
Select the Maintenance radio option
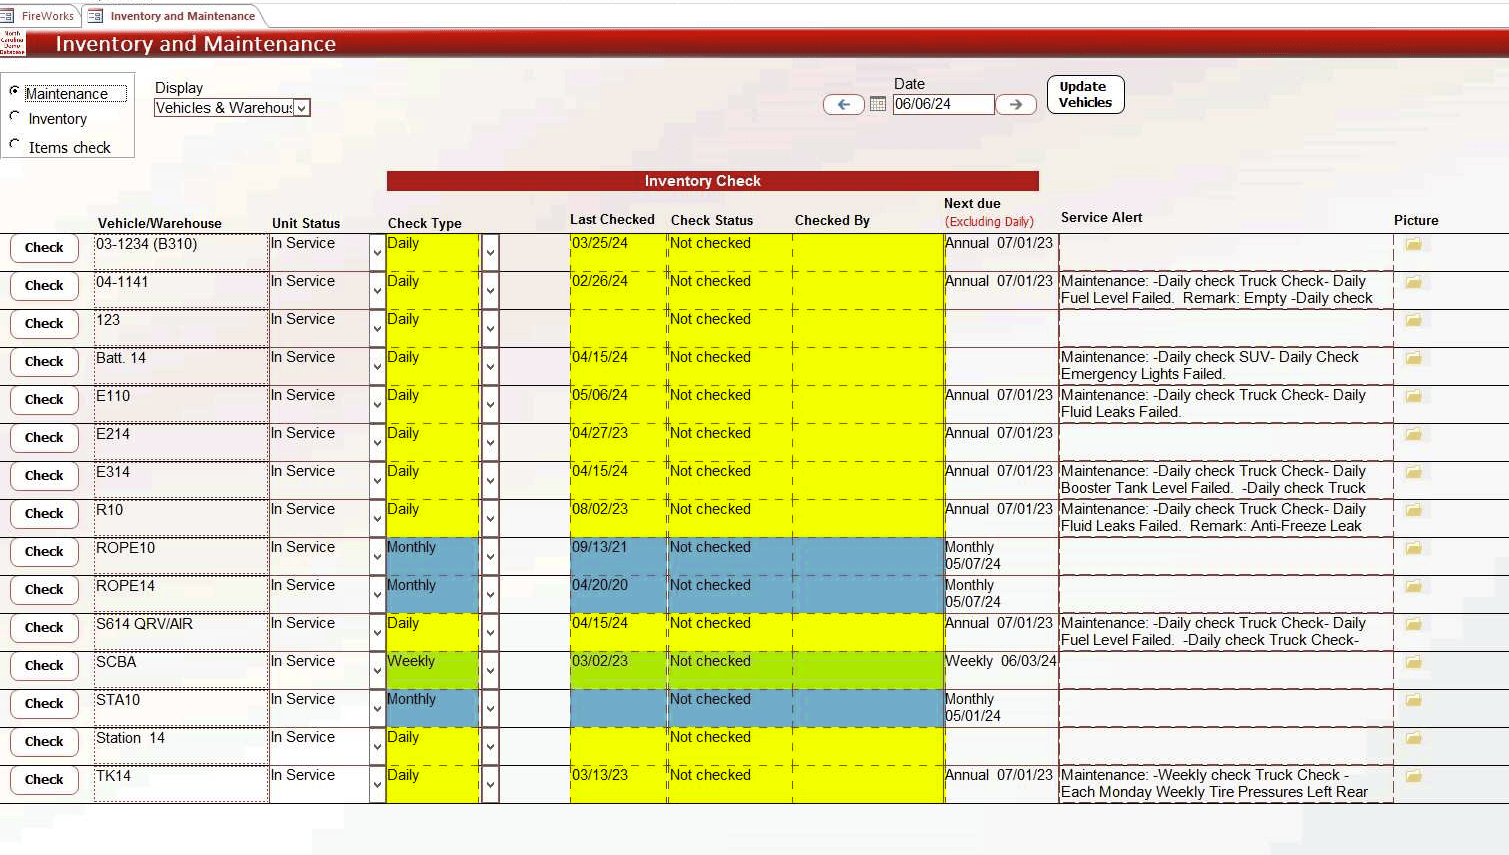click(x=14, y=91)
